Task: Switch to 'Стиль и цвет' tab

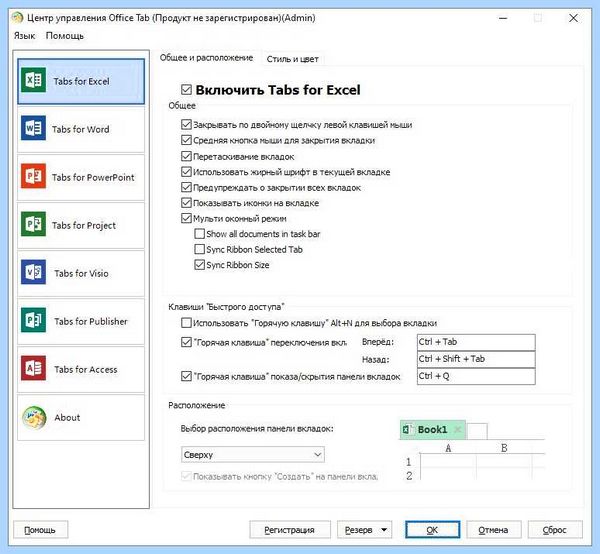Action: 293,59
